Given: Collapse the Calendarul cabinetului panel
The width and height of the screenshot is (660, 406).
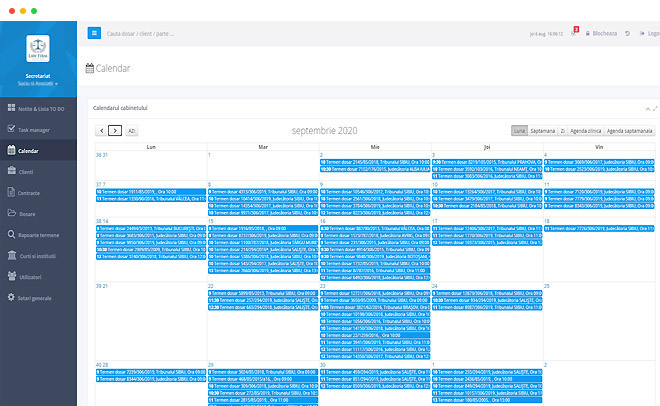Looking at the screenshot, I should (646, 107).
